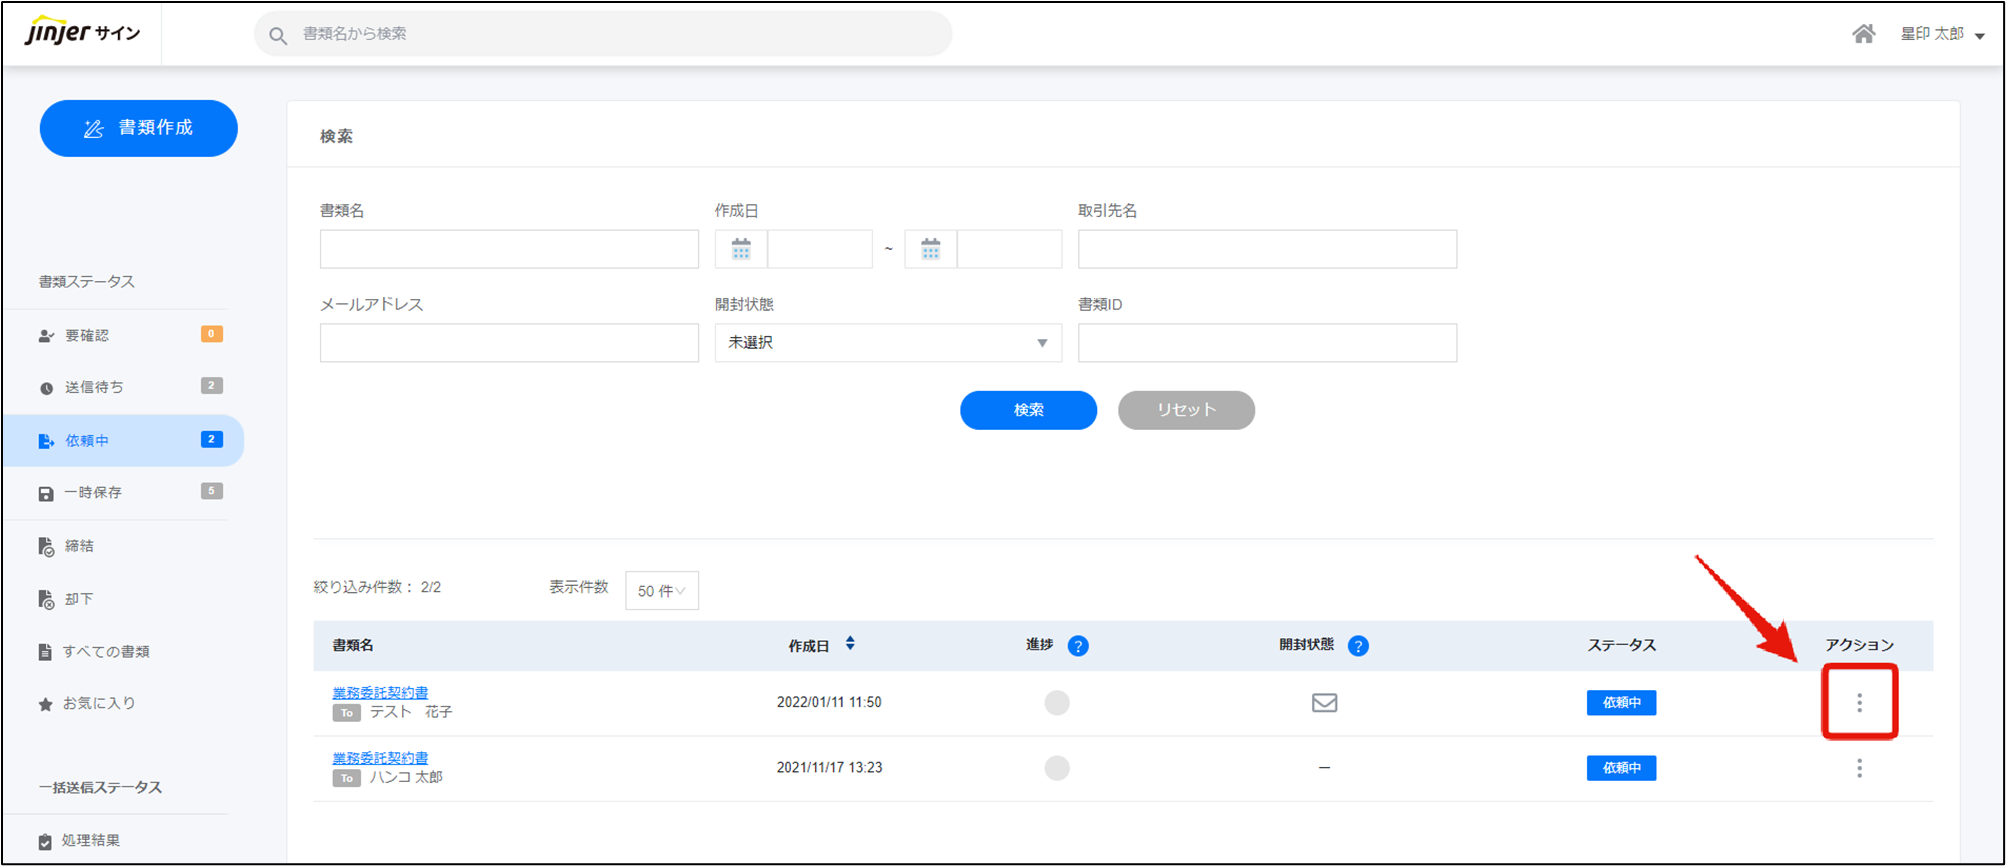
Task: Open the action menu for the 2021/11/17 document
Action: coord(1859,768)
